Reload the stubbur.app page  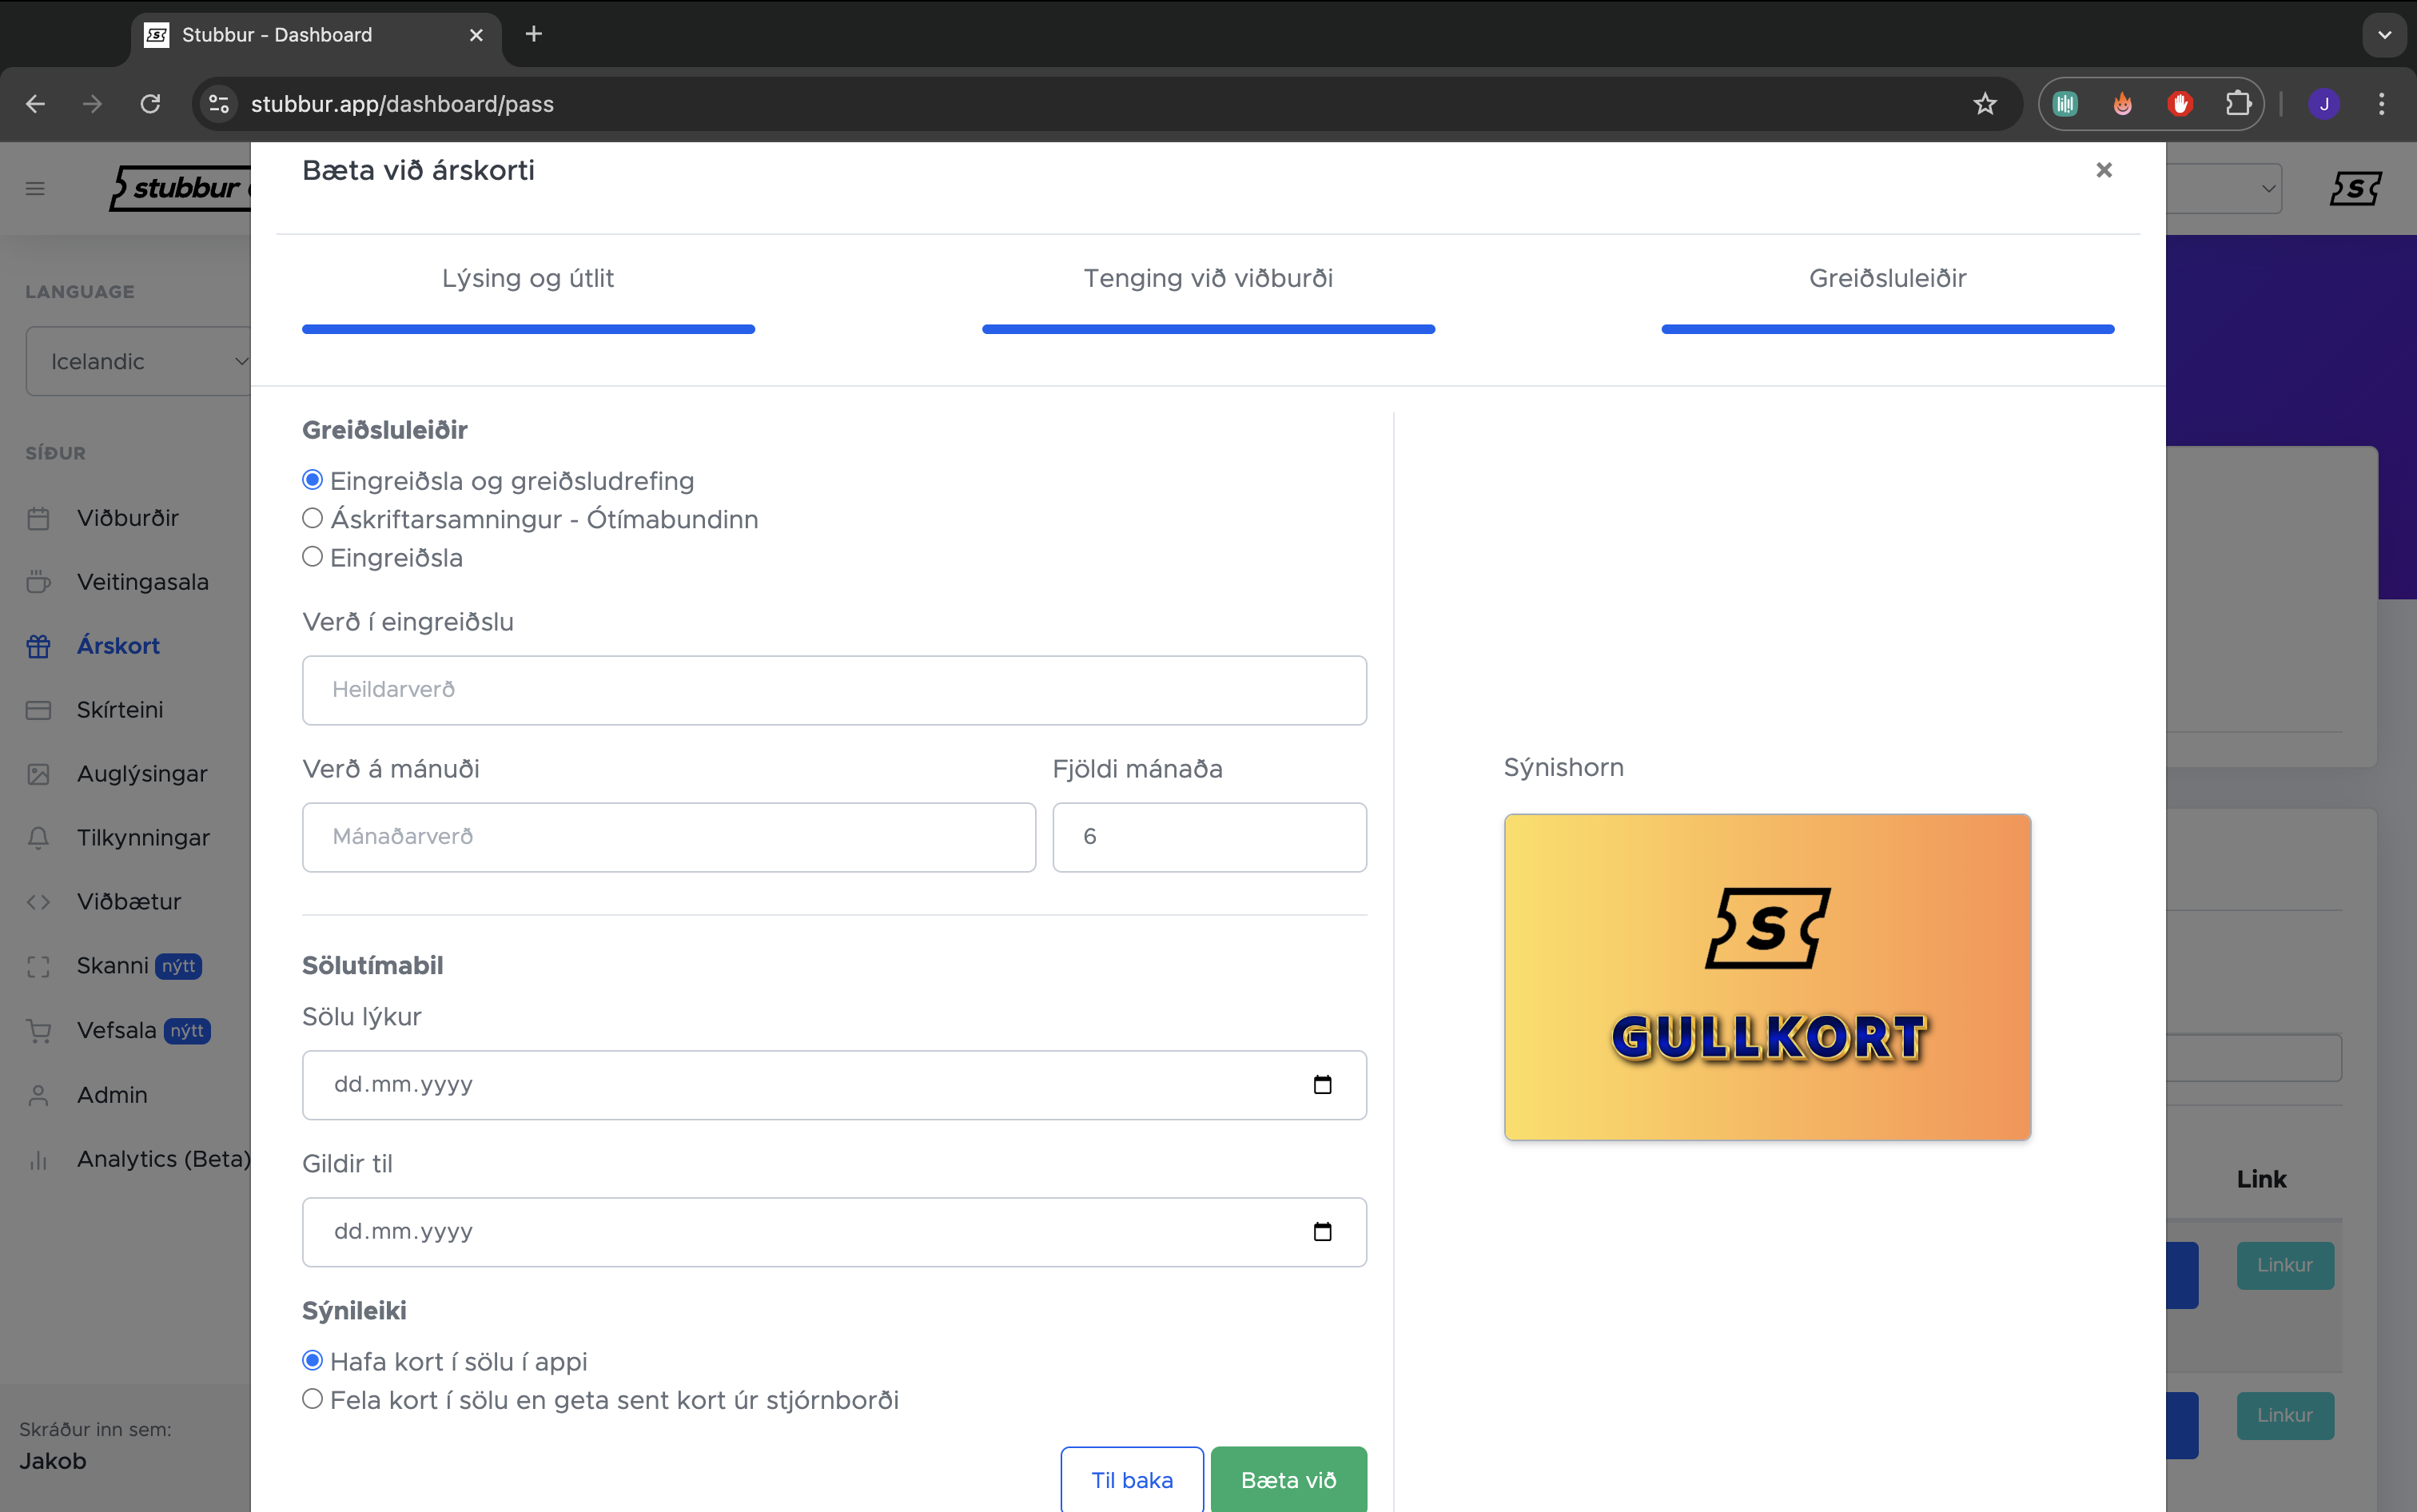click(150, 104)
